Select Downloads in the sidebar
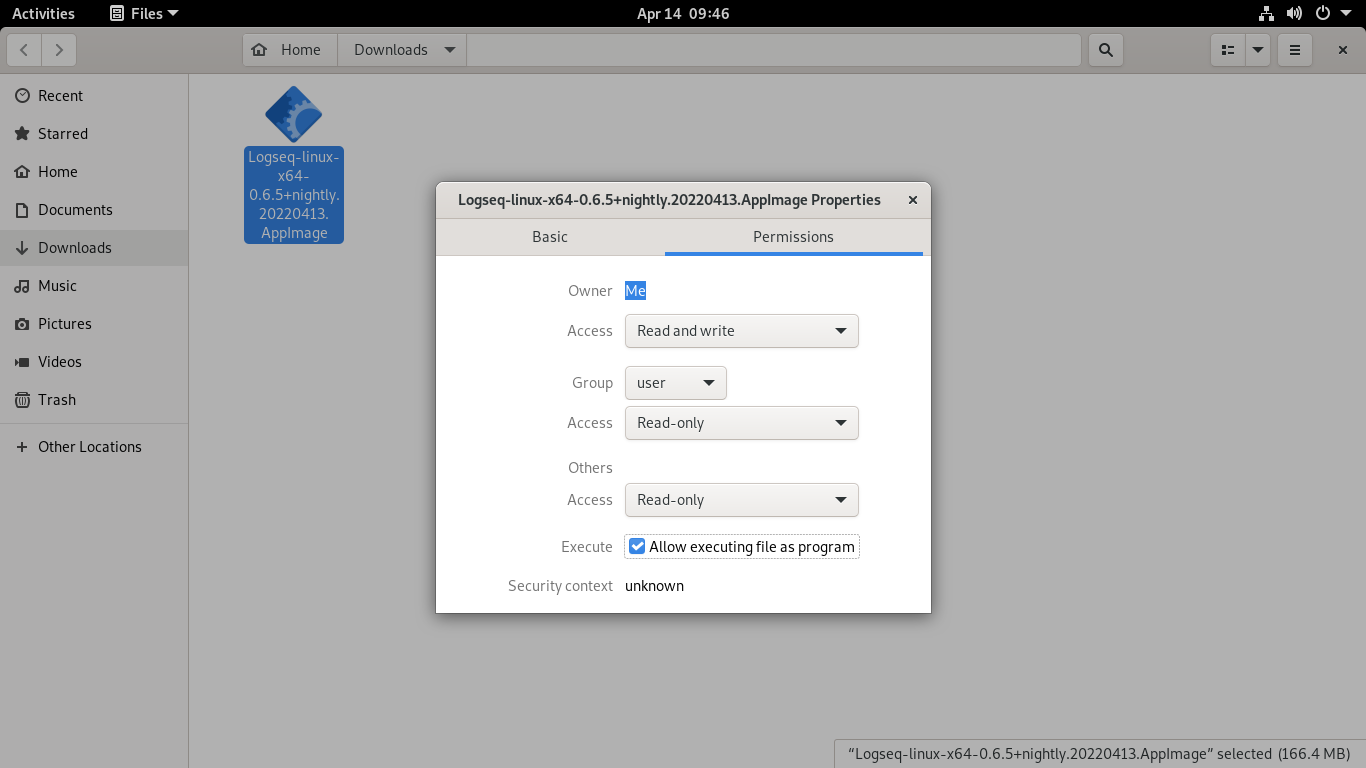This screenshot has height=768, width=1366. pyautogui.click(x=94, y=248)
